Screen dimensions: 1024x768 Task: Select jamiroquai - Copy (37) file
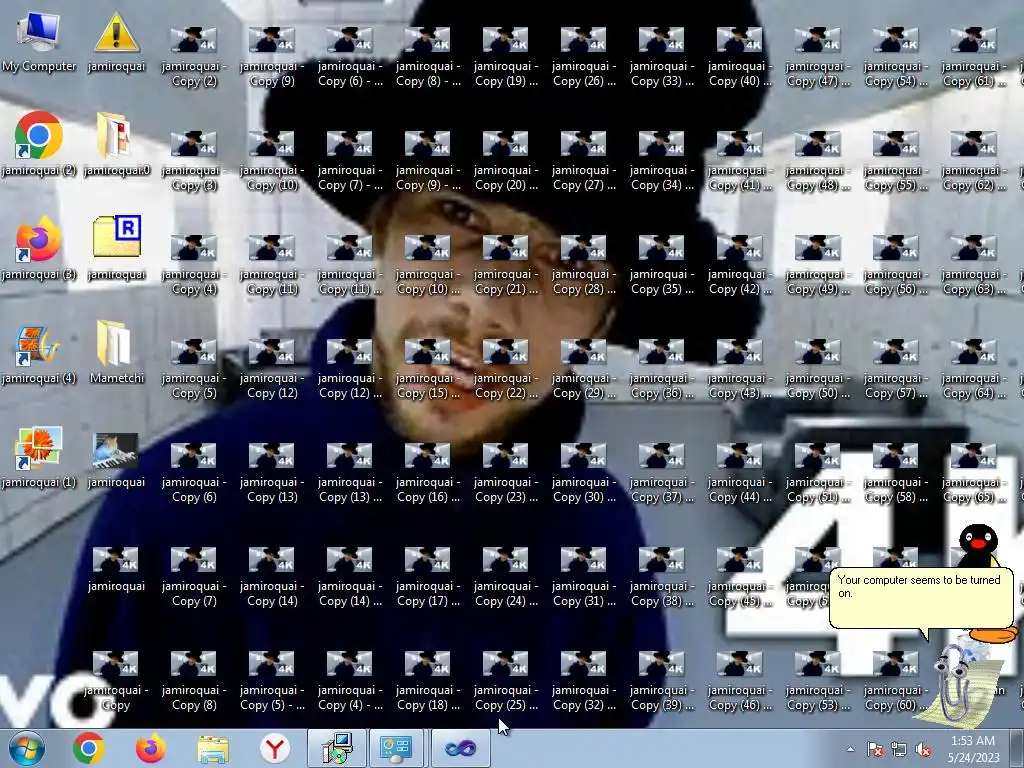tap(662, 472)
